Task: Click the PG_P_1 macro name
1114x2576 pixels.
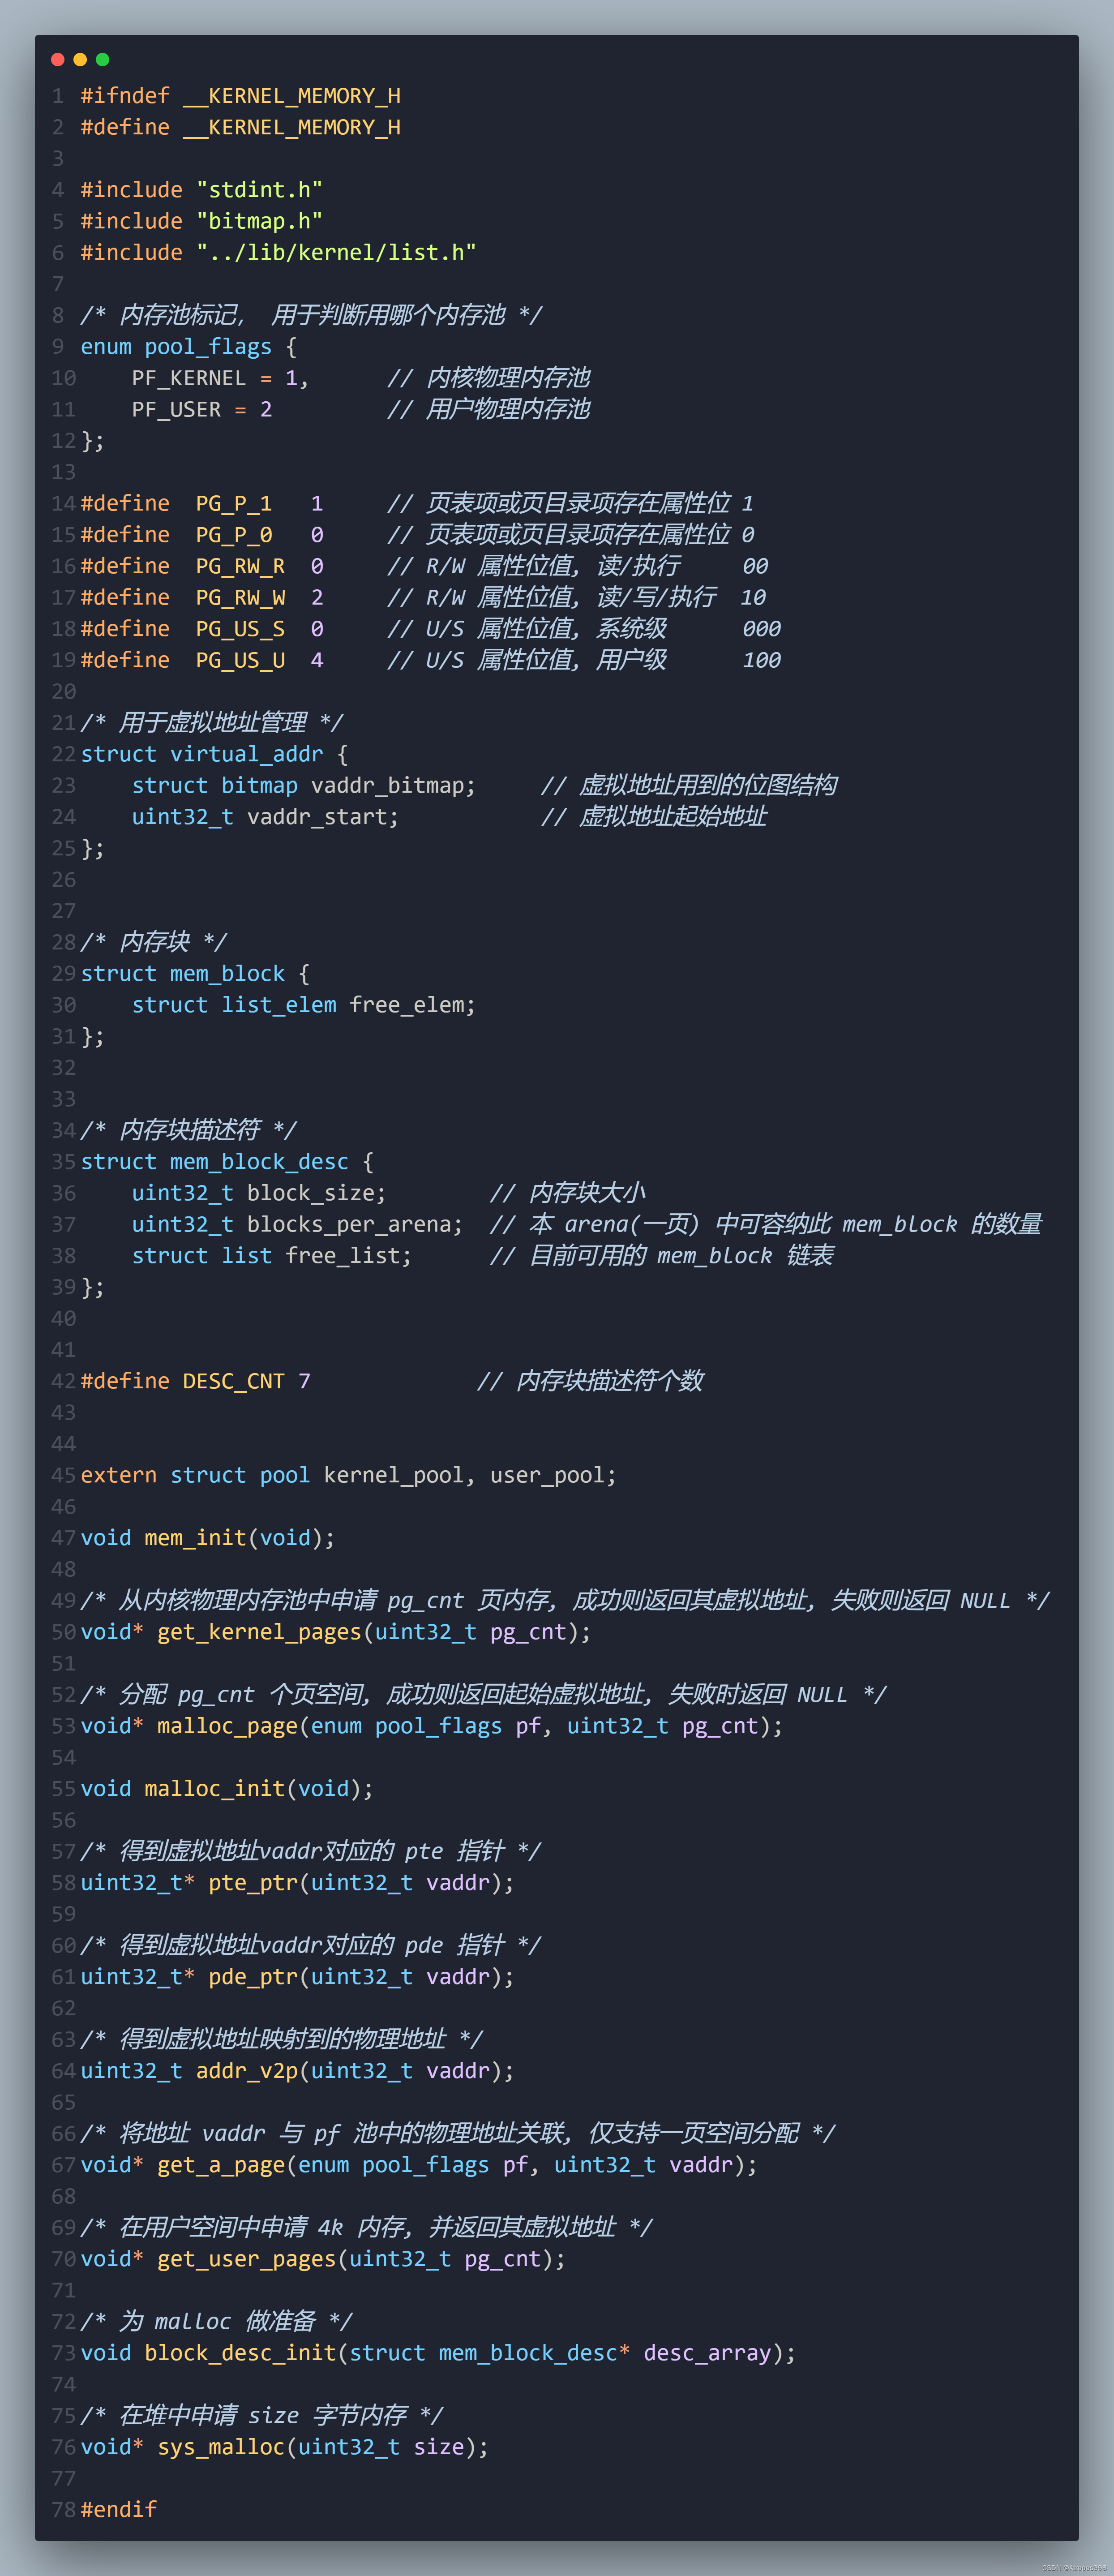Action: [234, 503]
